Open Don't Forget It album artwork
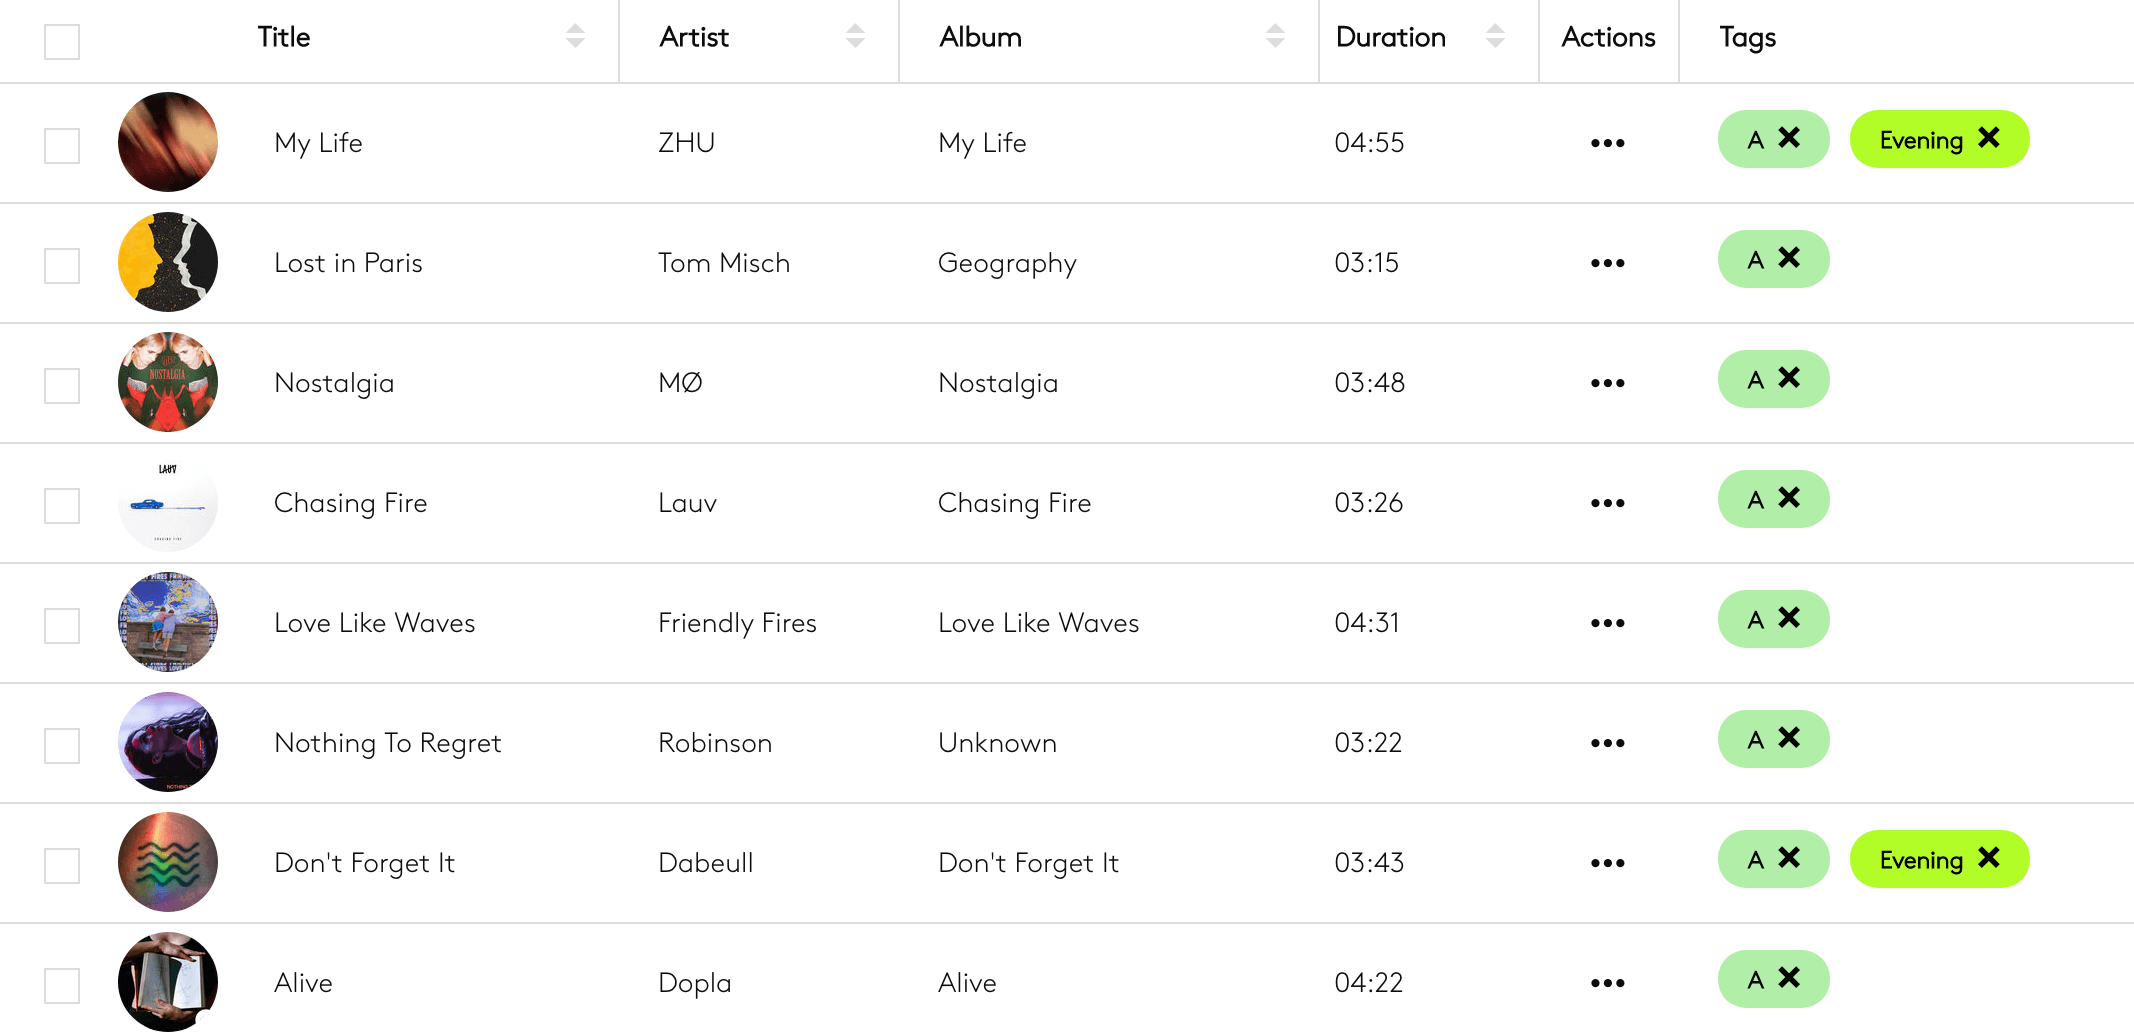 point(168,862)
